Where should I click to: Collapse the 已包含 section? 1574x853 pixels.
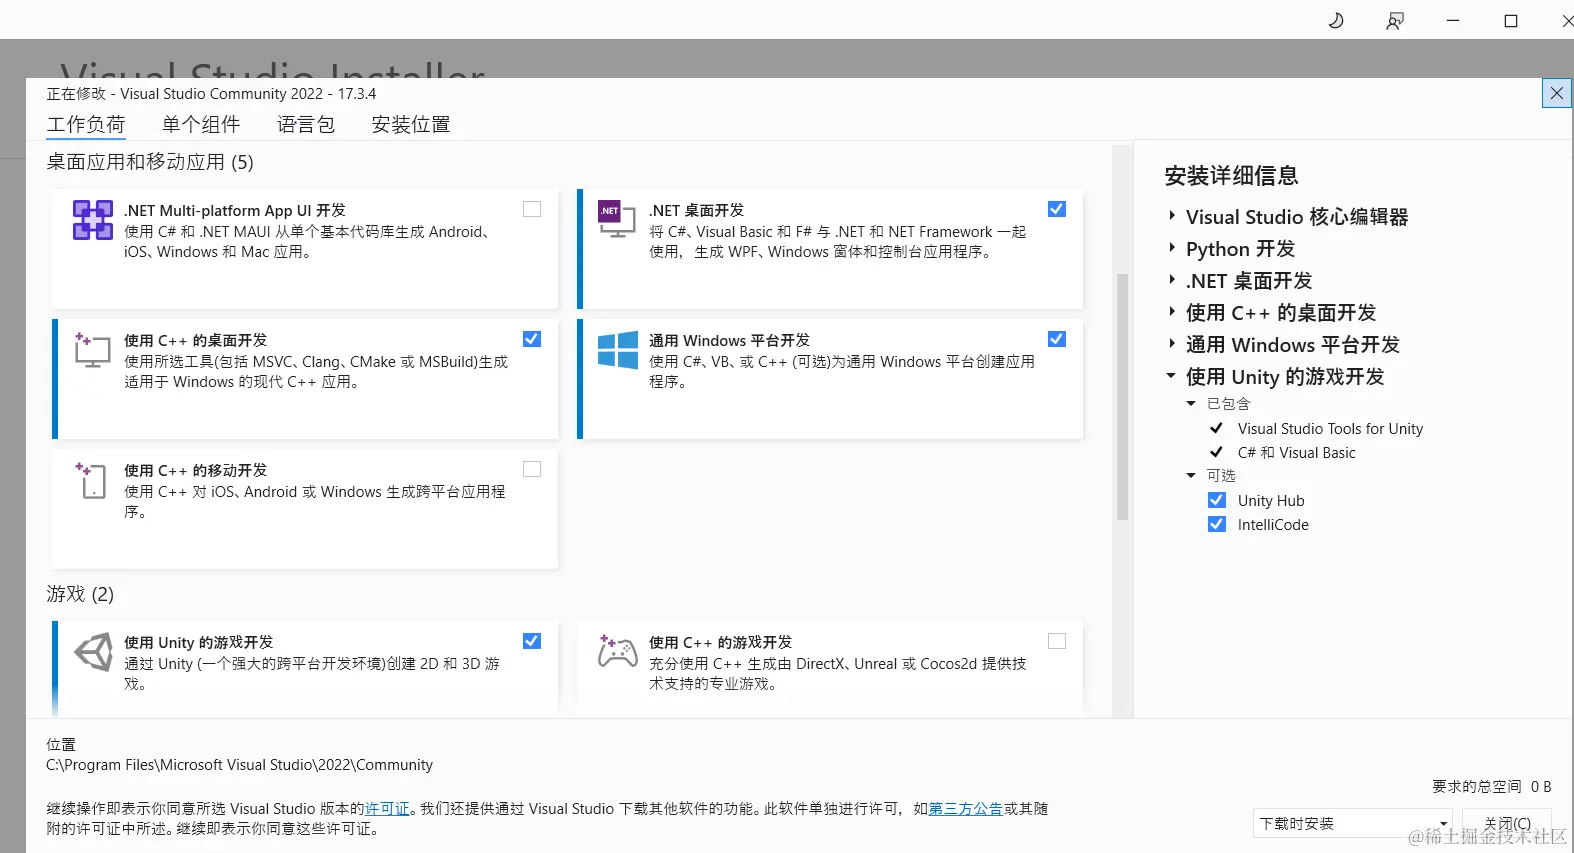pyautogui.click(x=1191, y=404)
